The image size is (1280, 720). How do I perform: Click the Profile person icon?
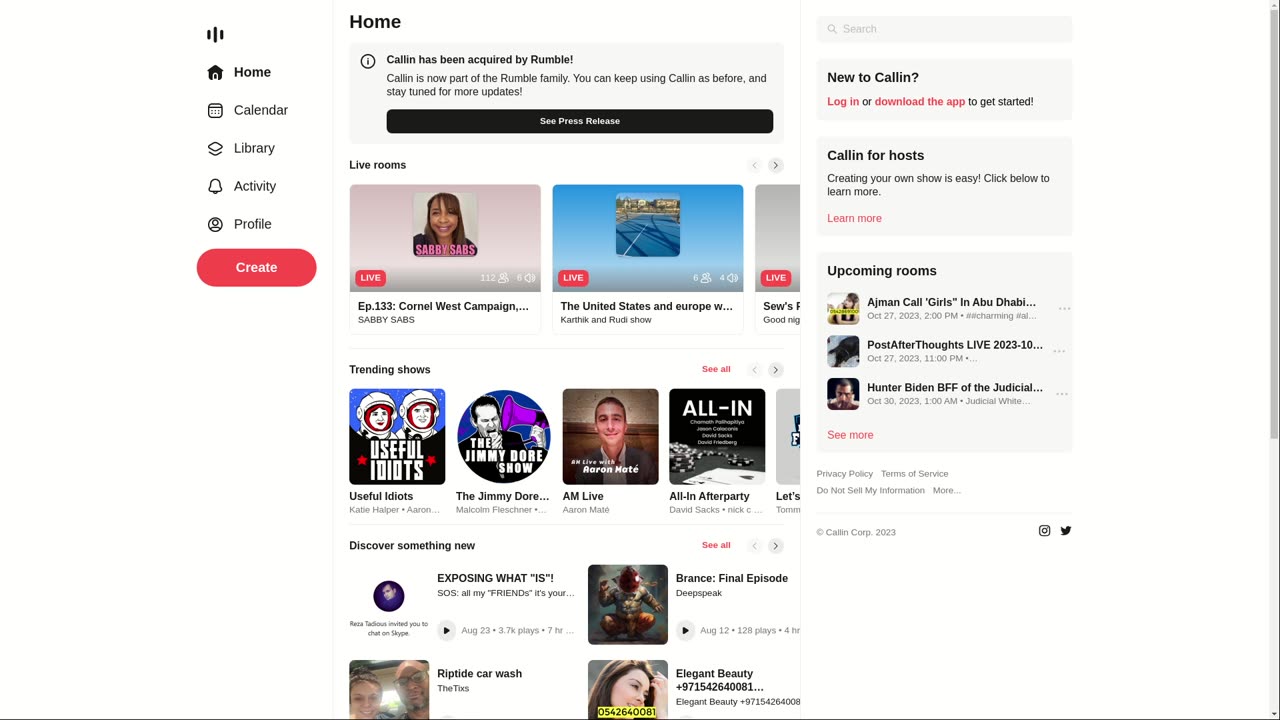coord(215,224)
